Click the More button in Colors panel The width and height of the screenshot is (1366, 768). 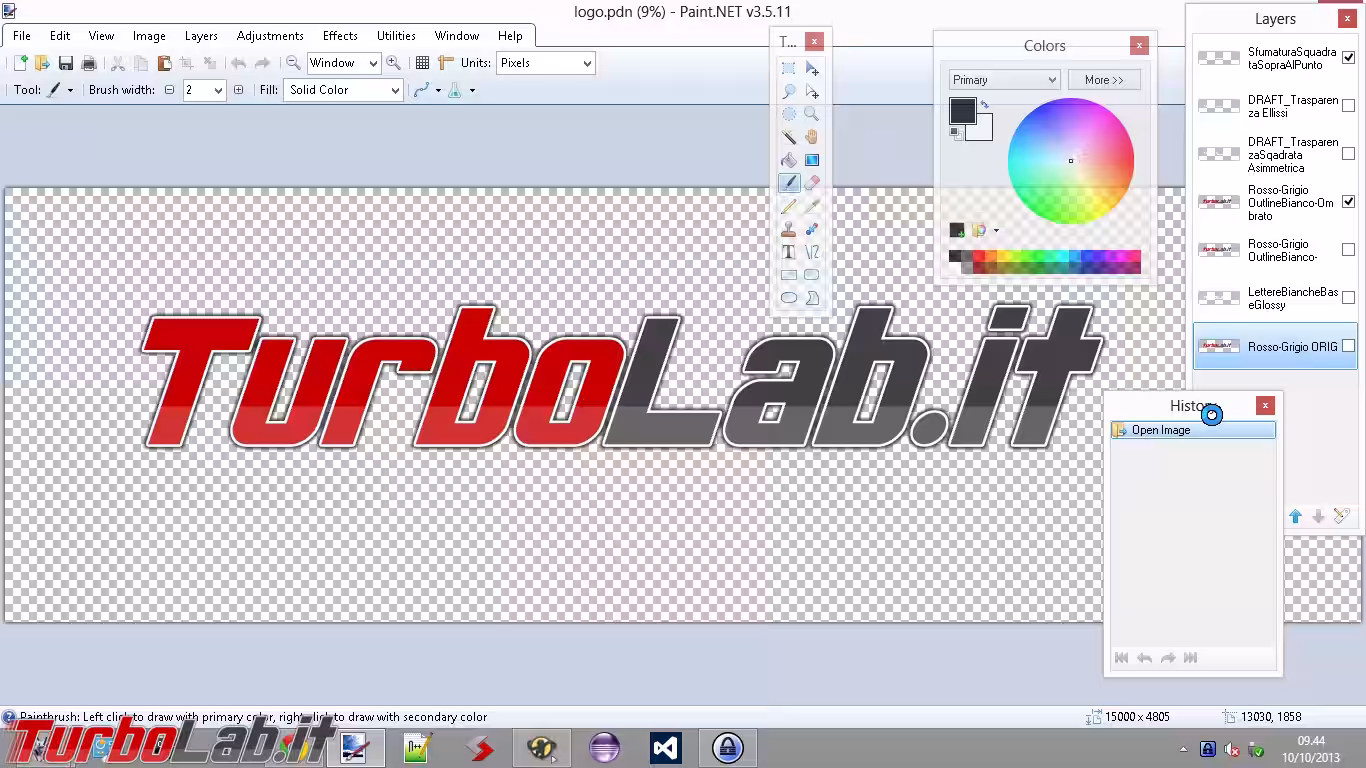1104,79
